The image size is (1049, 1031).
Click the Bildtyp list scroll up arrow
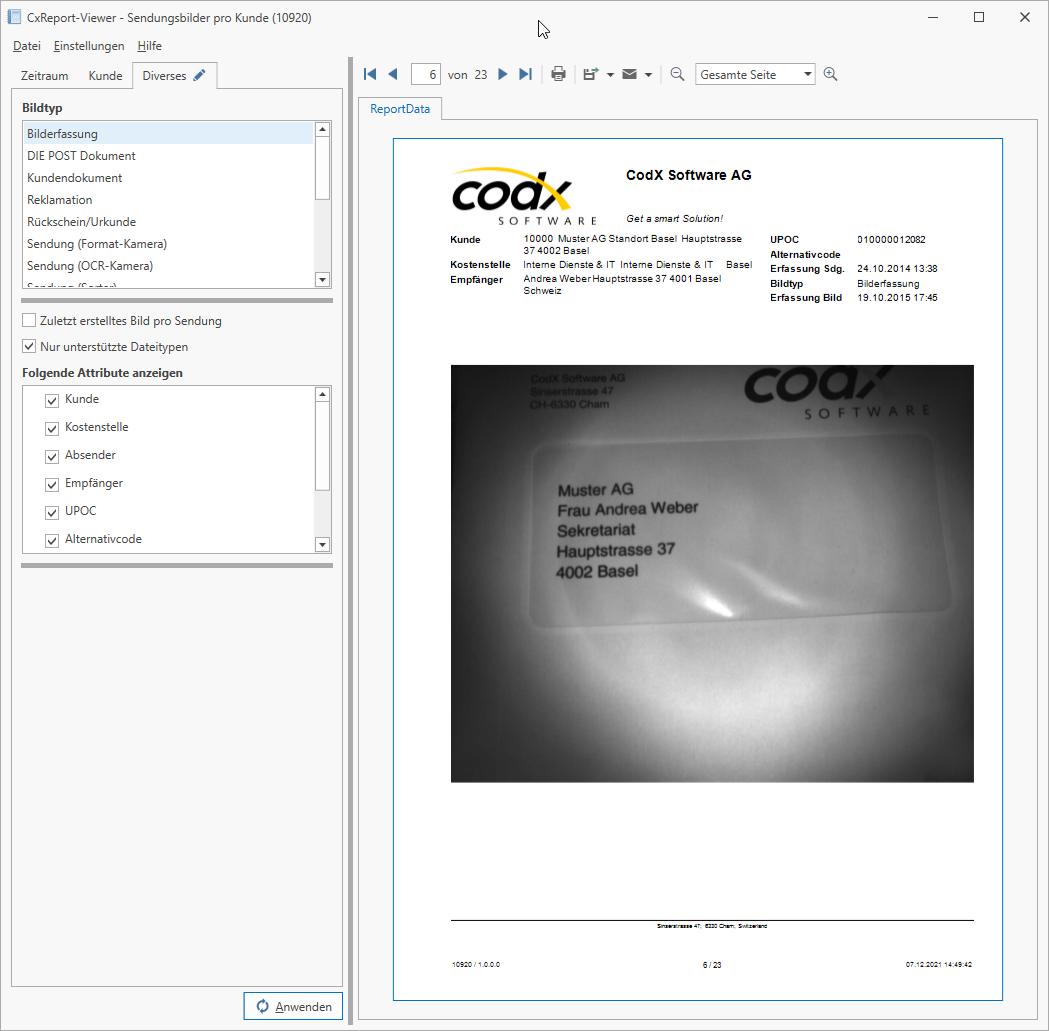tap(322, 129)
